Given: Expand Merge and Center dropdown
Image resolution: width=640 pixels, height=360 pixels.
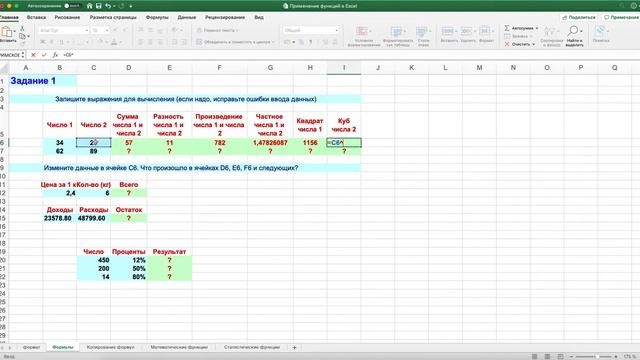Looking at the screenshot, I should coord(273,42).
